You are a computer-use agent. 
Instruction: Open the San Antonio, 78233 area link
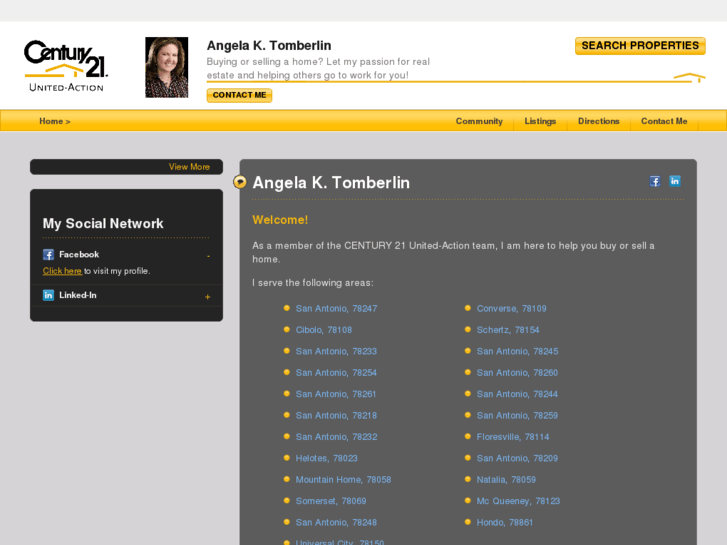coord(336,351)
